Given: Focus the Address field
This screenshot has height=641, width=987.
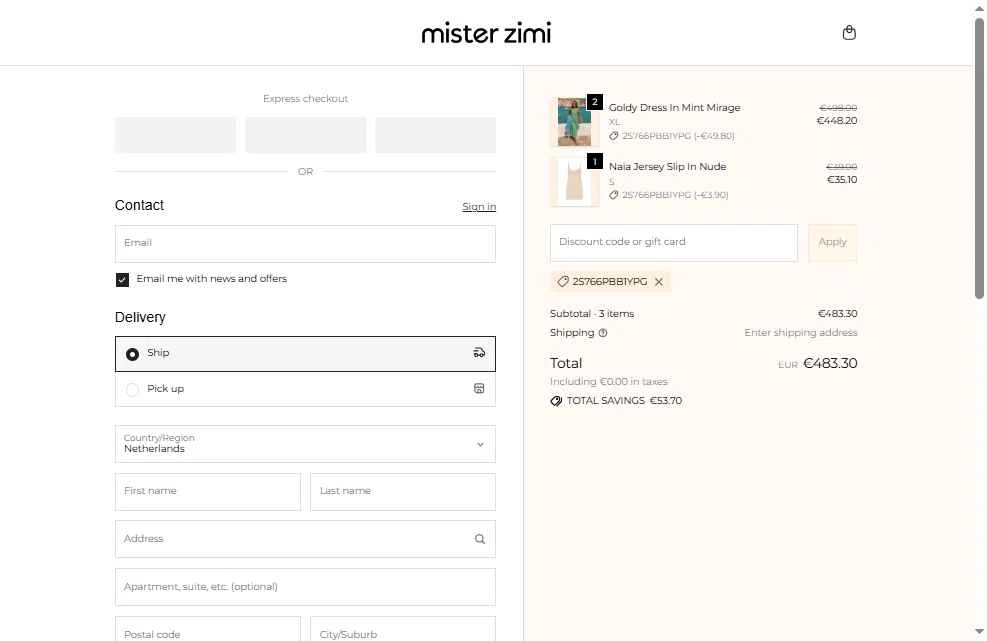Looking at the screenshot, I should pos(305,539).
